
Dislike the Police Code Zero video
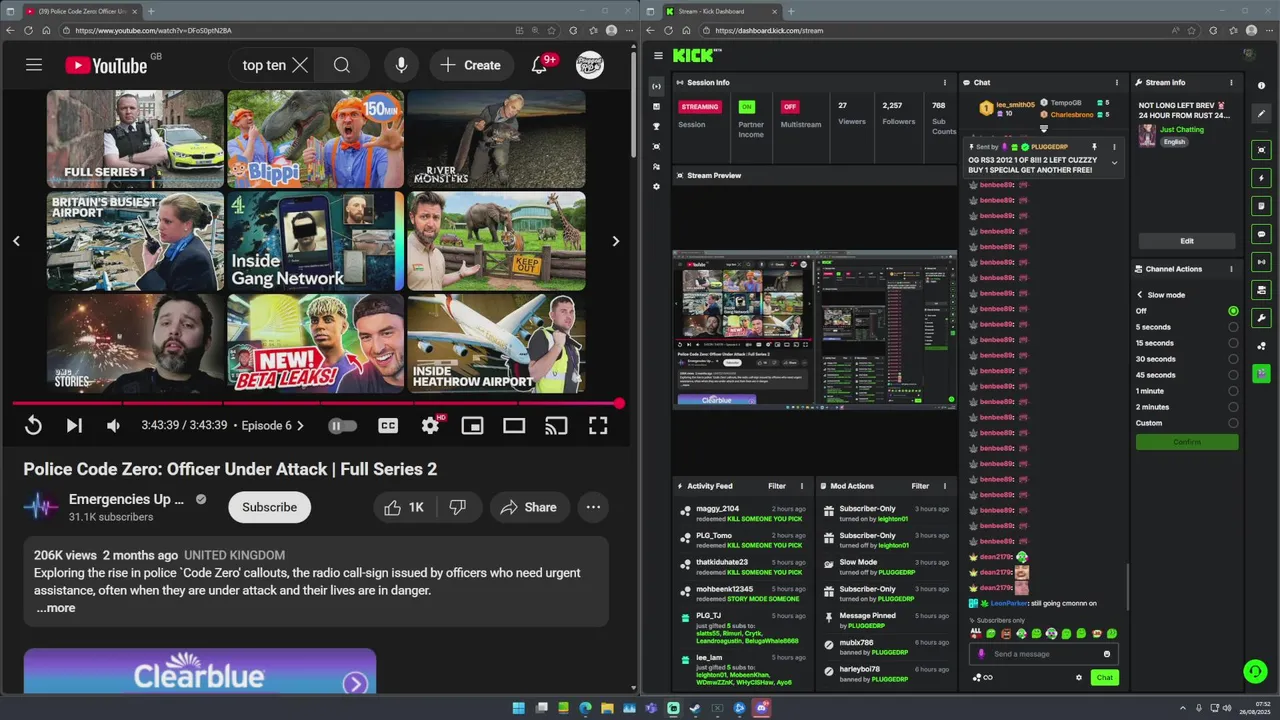click(x=458, y=507)
